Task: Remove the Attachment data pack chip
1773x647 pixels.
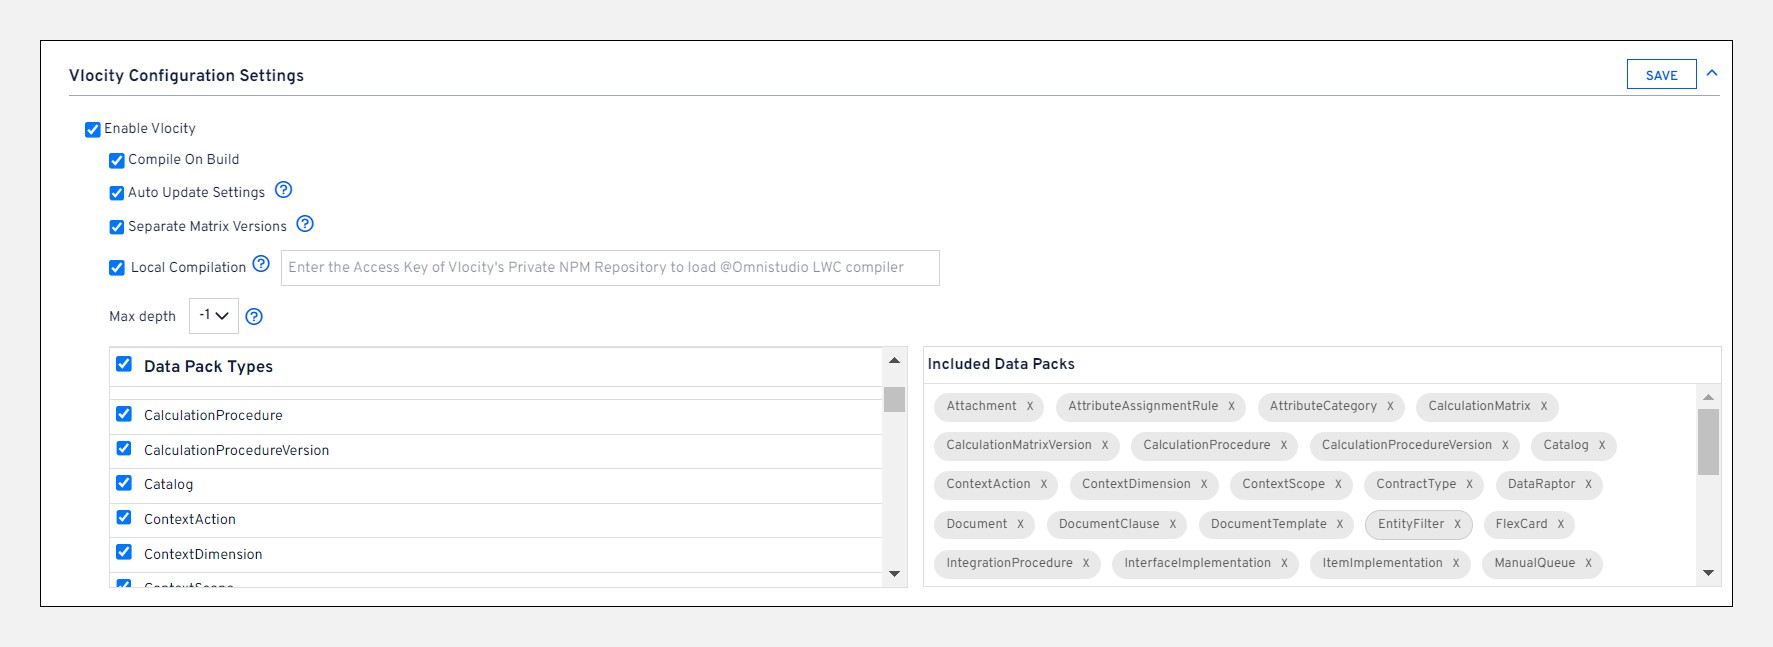Action: (x=1030, y=406)
